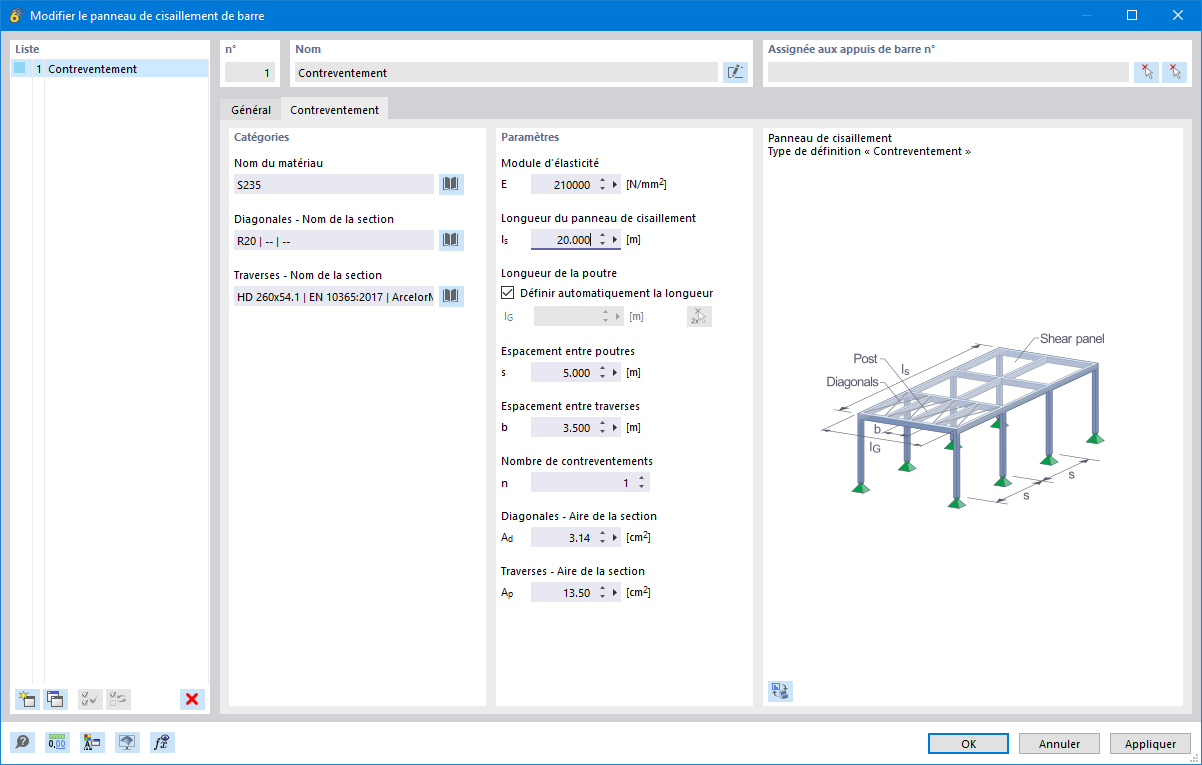
Task: Click spinner arrows of b value 3.500
Action: tap(602, 428)
